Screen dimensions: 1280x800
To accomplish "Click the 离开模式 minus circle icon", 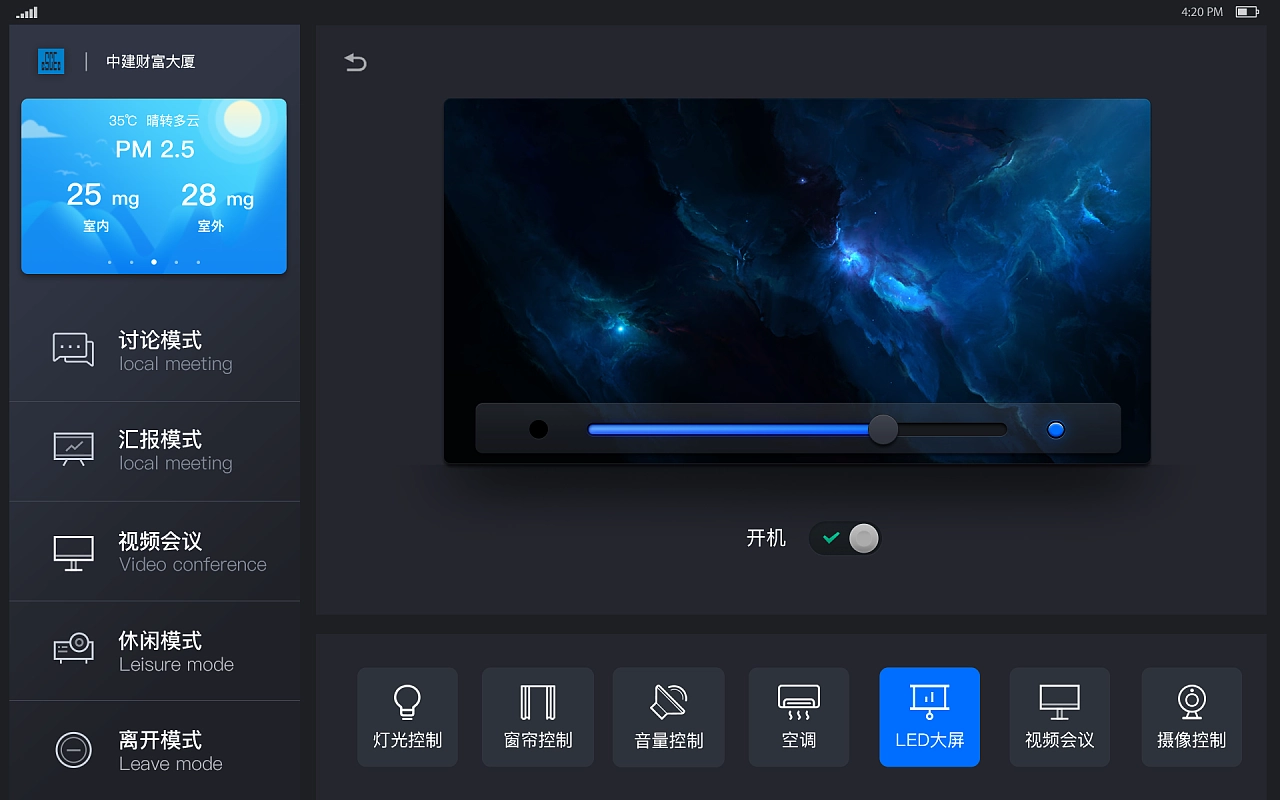I will coord(73,750).
